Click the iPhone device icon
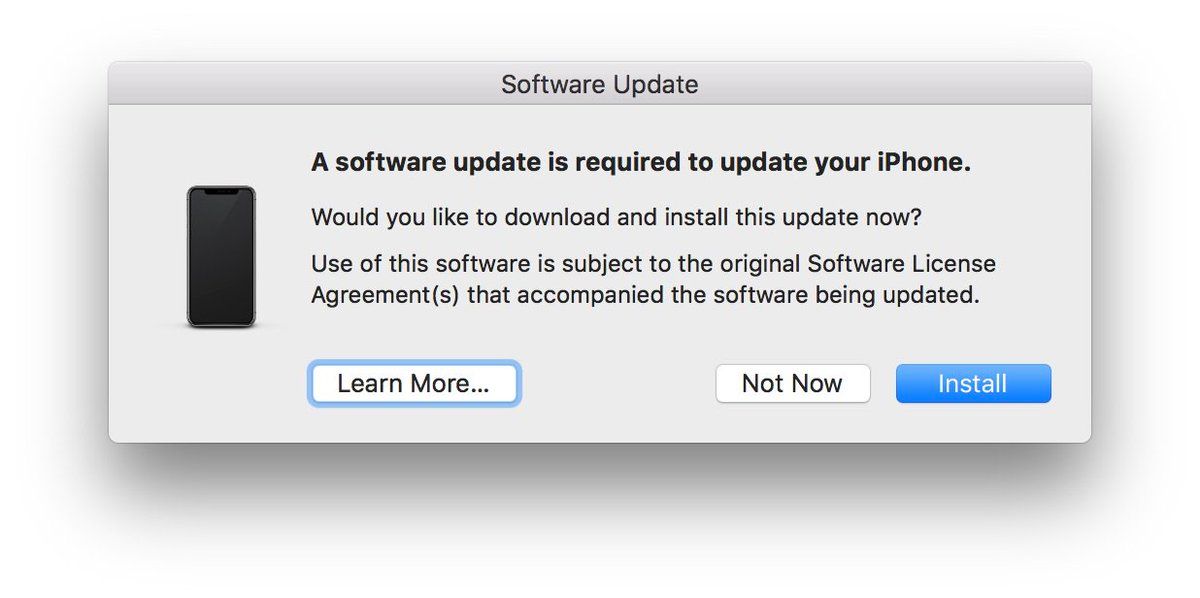This screenshot has width=1200, height=598. (x=221, y=256)
